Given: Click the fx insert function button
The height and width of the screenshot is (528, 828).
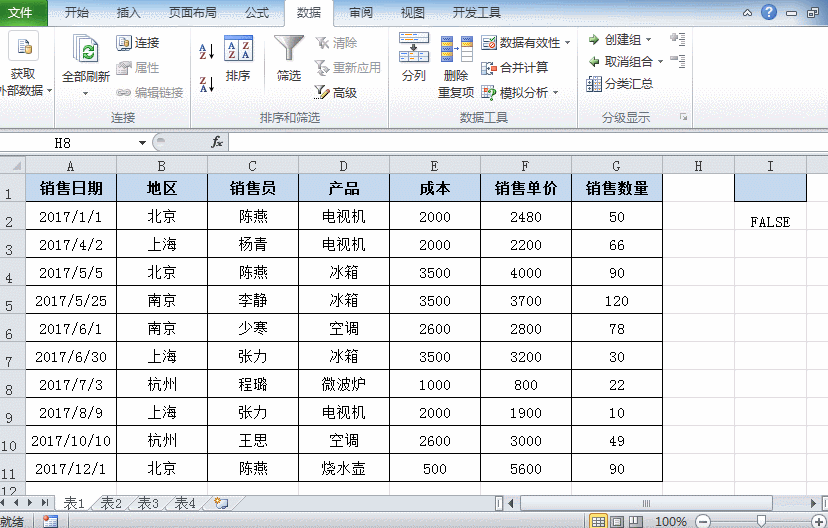Looking at the screenshot, I should [217, 142].
